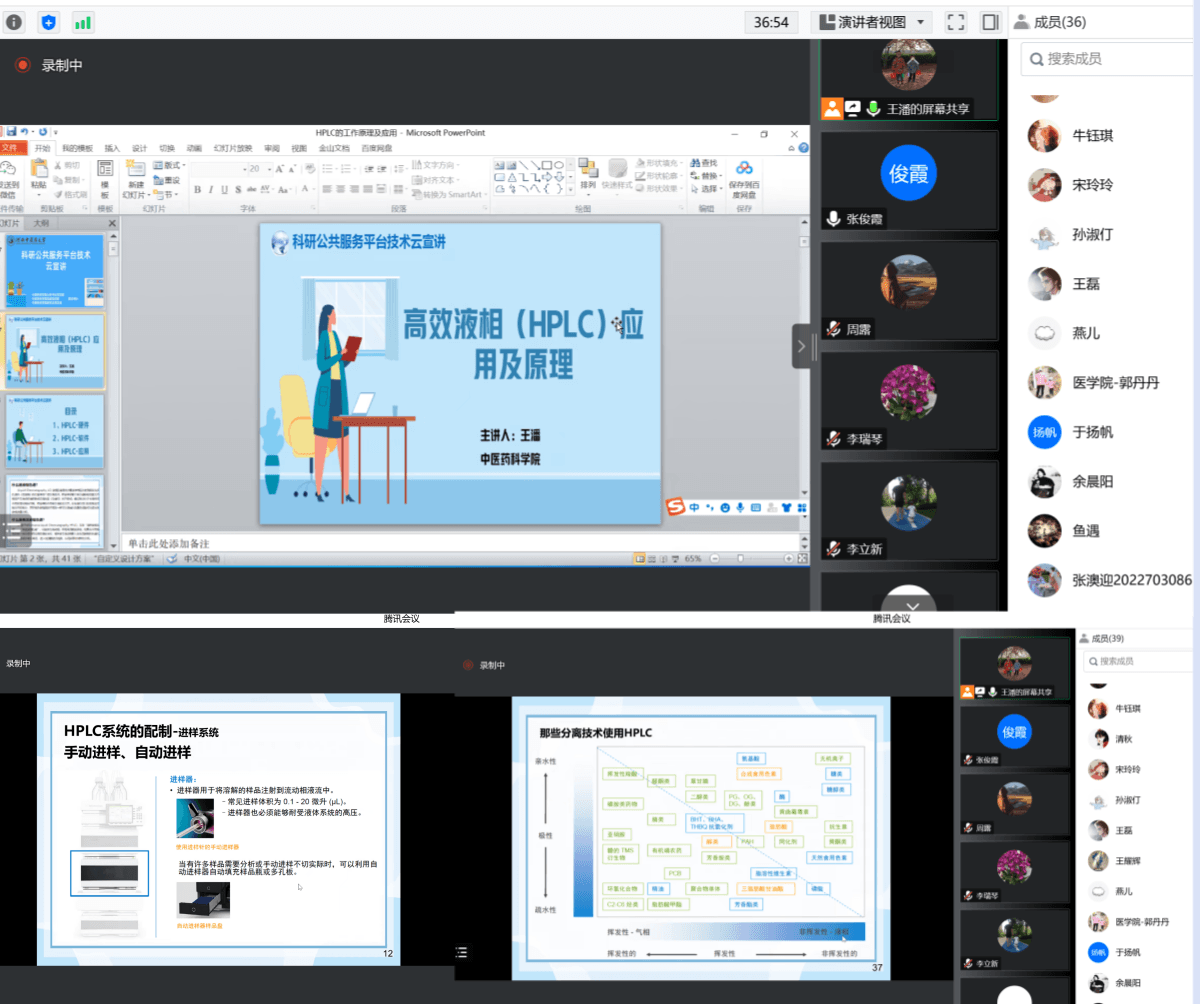Image resolution: width=1200 pixels, height=1004 pixels.
Task: Select 于扬帆 in the members list
Action: click(x=1092, y=432)
